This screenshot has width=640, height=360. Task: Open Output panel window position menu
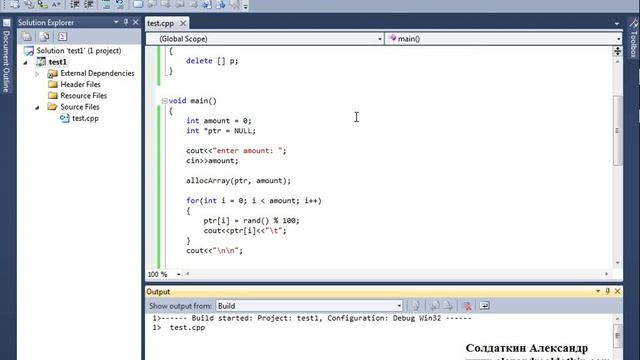point(598,291)
